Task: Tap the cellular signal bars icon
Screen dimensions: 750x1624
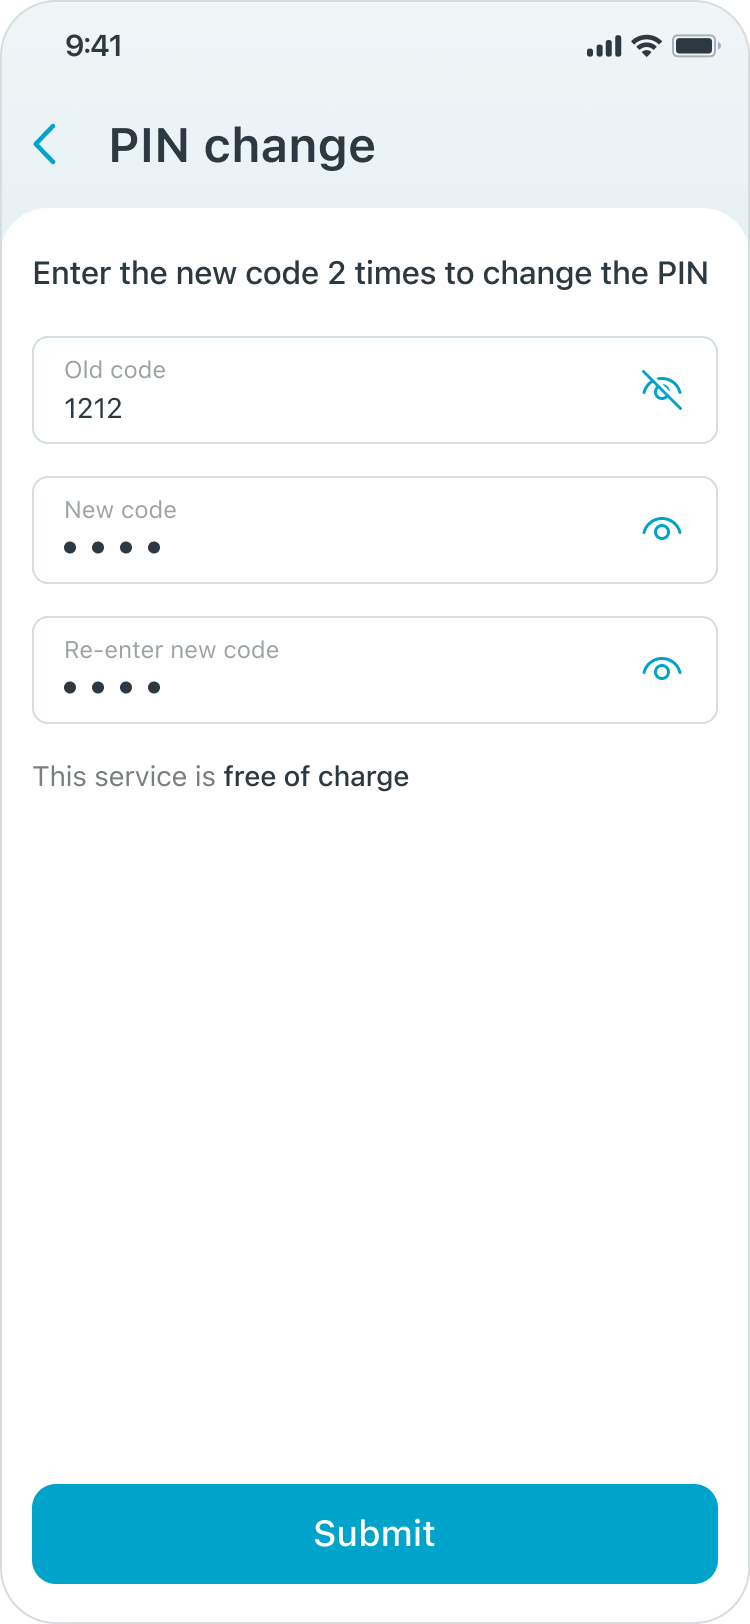Action: click(x=604, y=47)
